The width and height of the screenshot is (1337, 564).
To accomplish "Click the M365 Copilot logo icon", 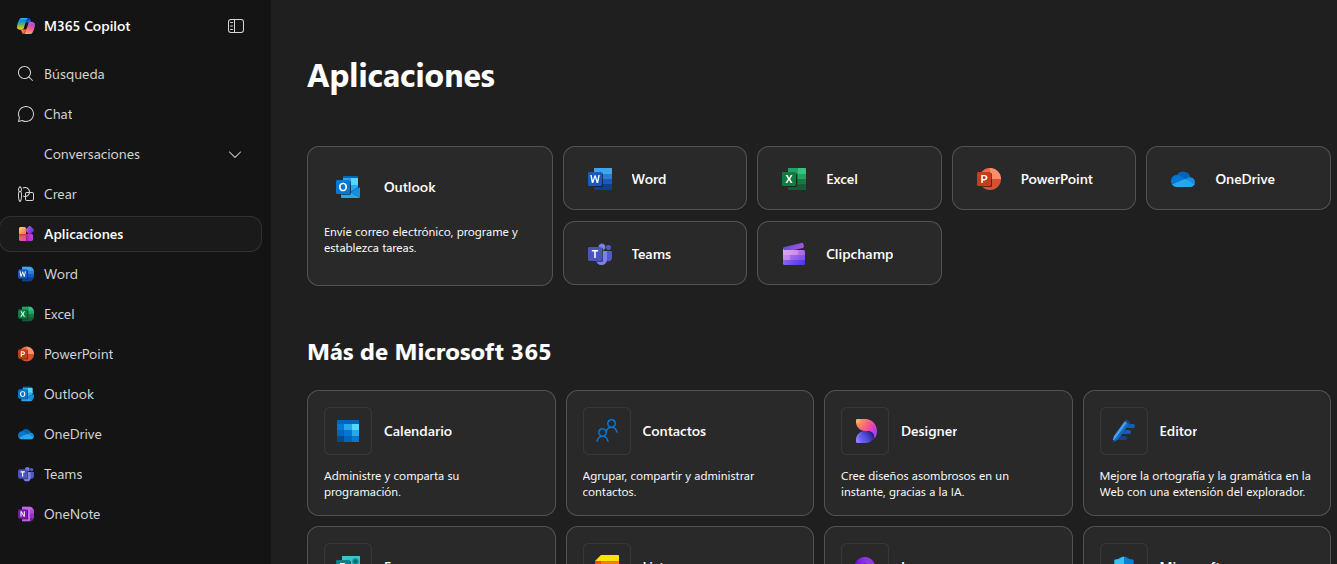I will click(x=26, y=26).
